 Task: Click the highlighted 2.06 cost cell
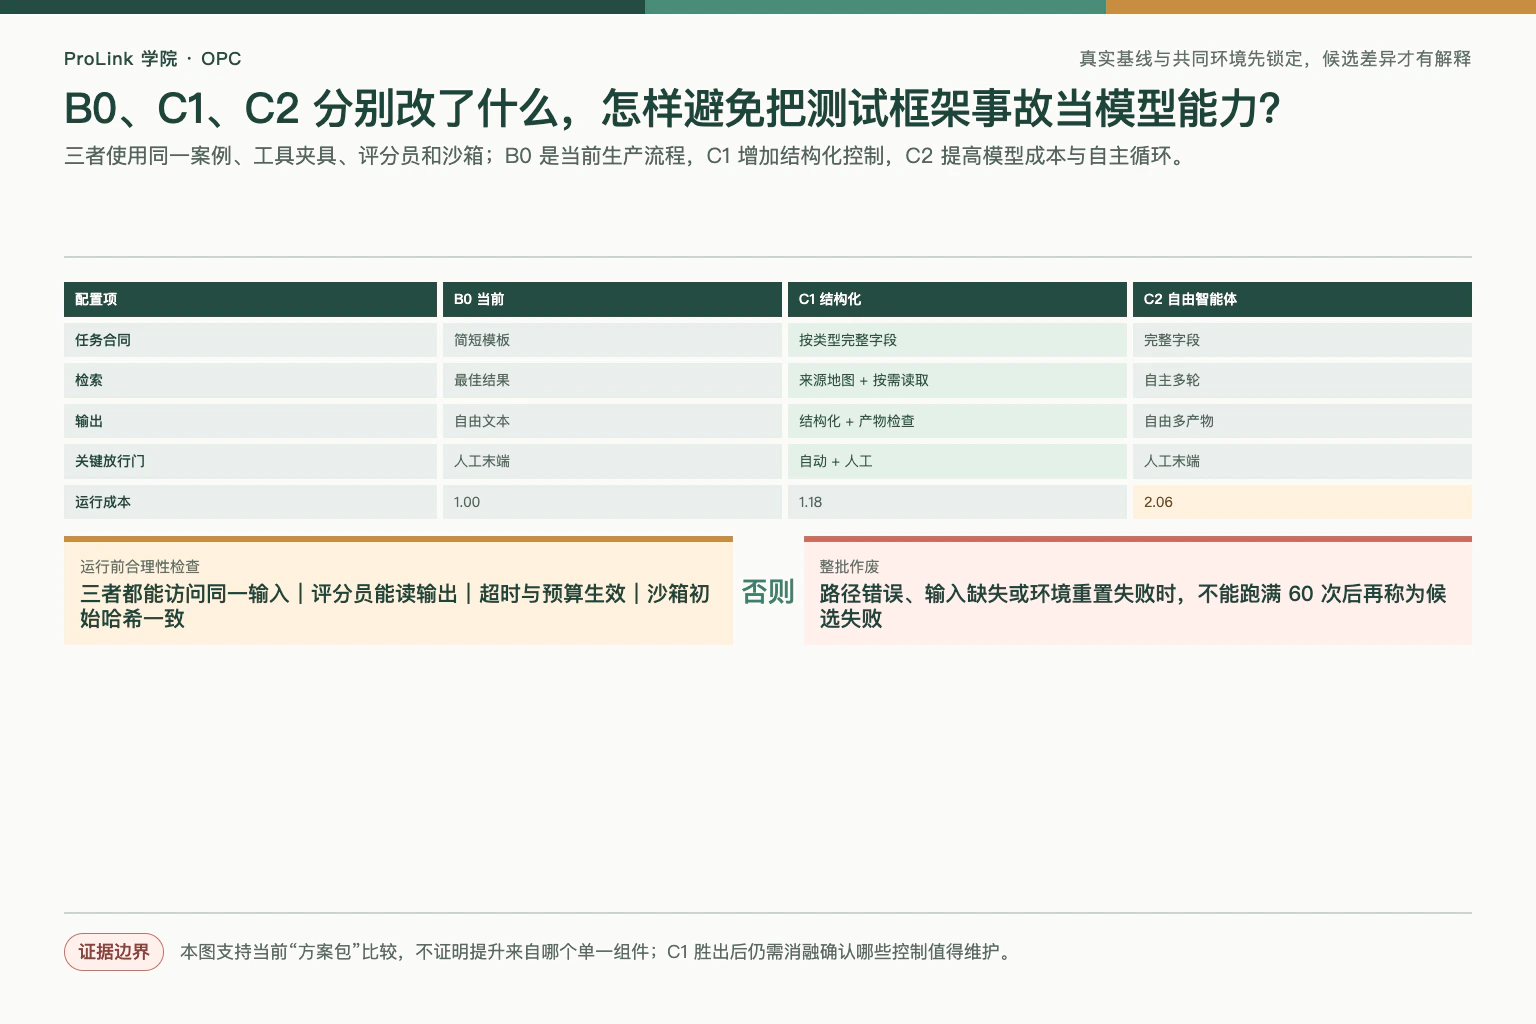pos(1302,502)
